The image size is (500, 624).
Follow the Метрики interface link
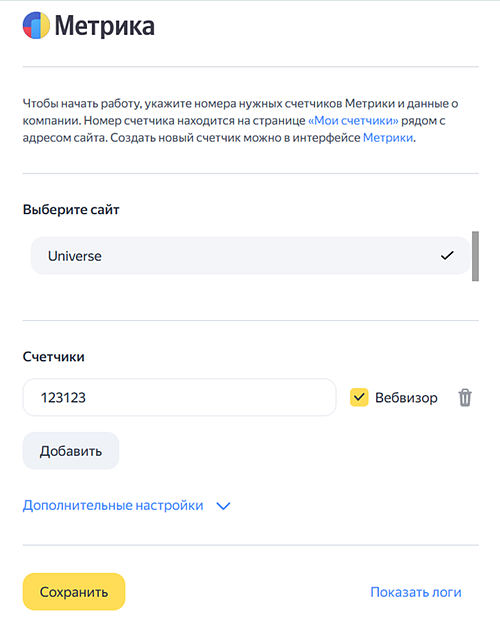(388, 138)
